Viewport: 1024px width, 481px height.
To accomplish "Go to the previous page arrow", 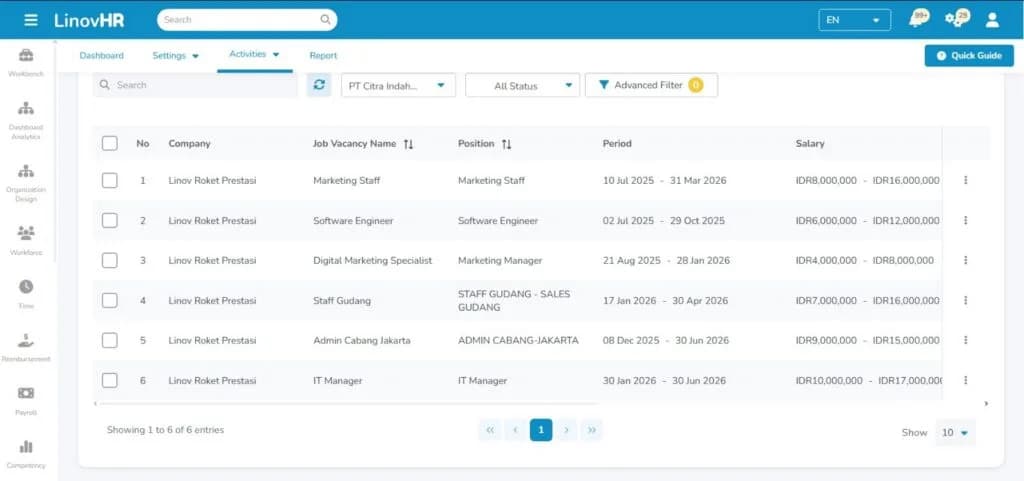I will point(515,430).
